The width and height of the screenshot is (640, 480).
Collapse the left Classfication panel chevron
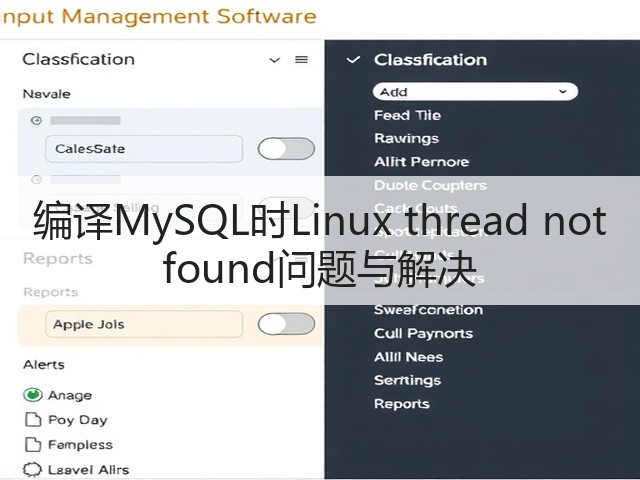tap(275, 60)
